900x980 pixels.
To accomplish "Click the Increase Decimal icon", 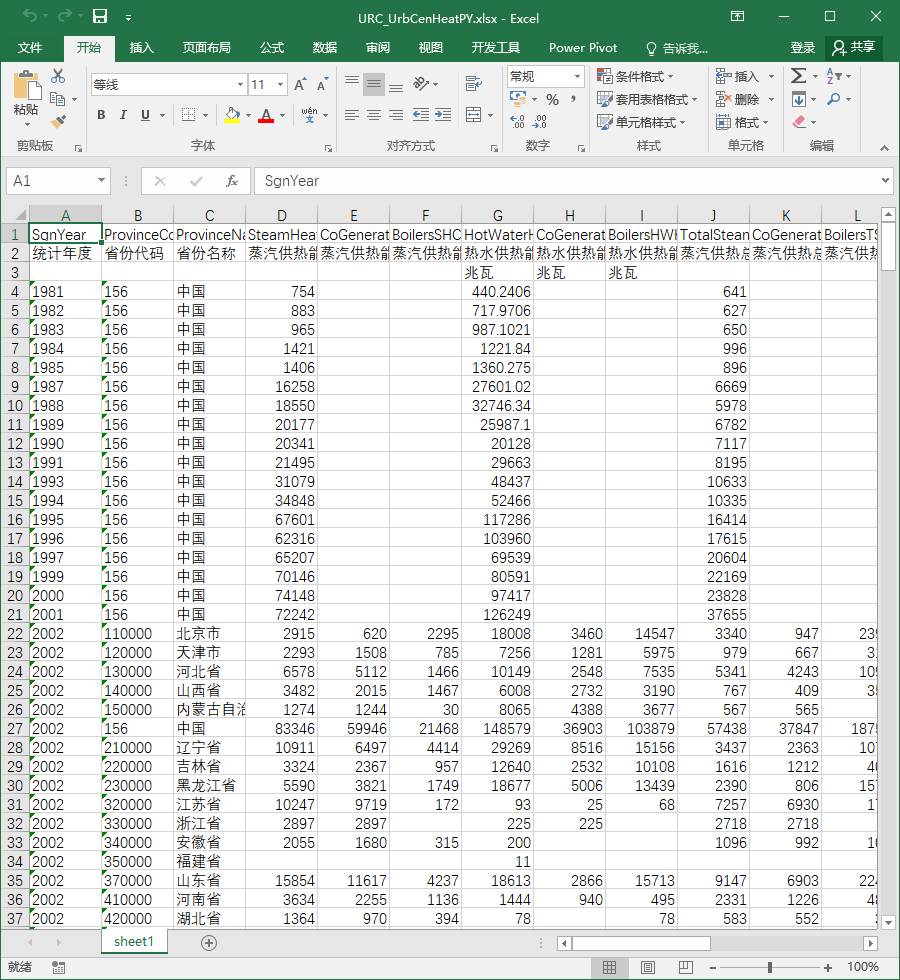I will [518, 121].
